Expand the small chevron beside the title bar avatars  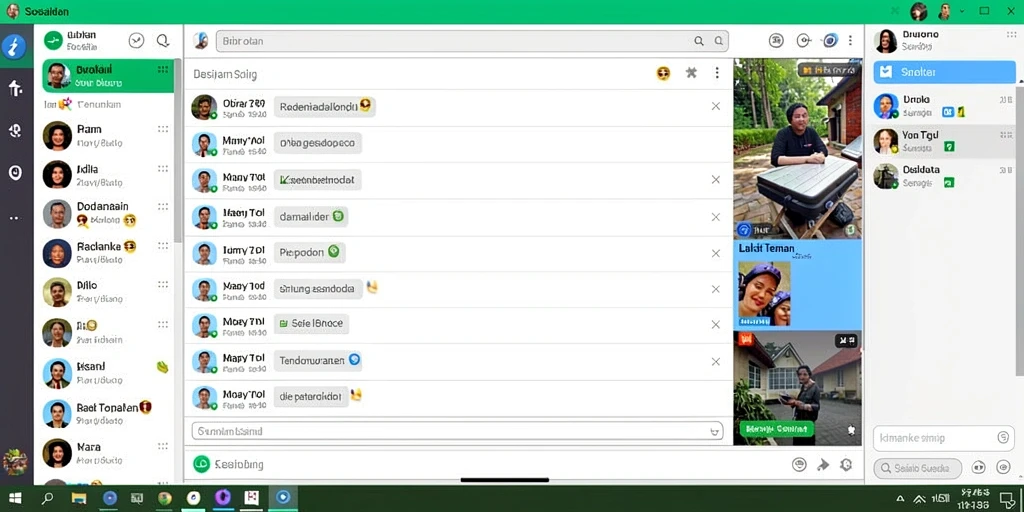(x=961, y=11)
